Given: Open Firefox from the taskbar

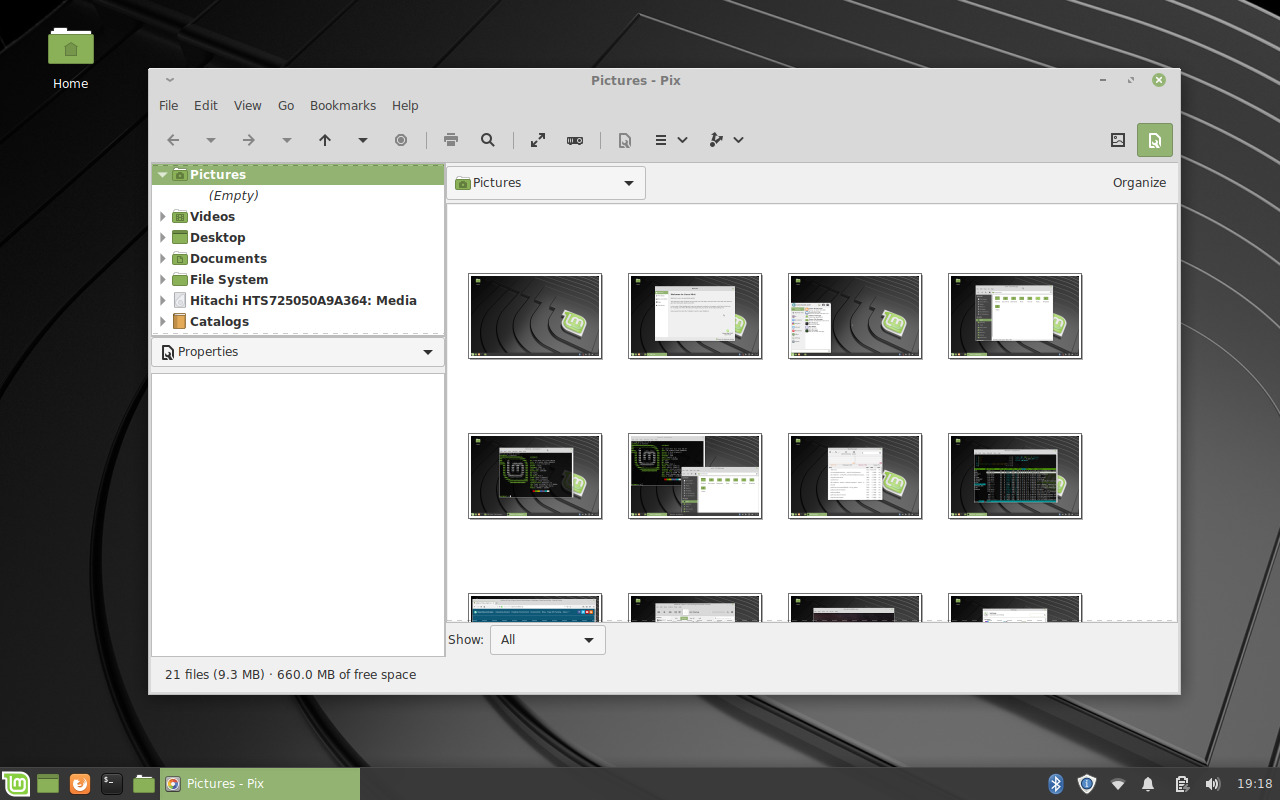Looking at the screenshot, I should (78, 784).
